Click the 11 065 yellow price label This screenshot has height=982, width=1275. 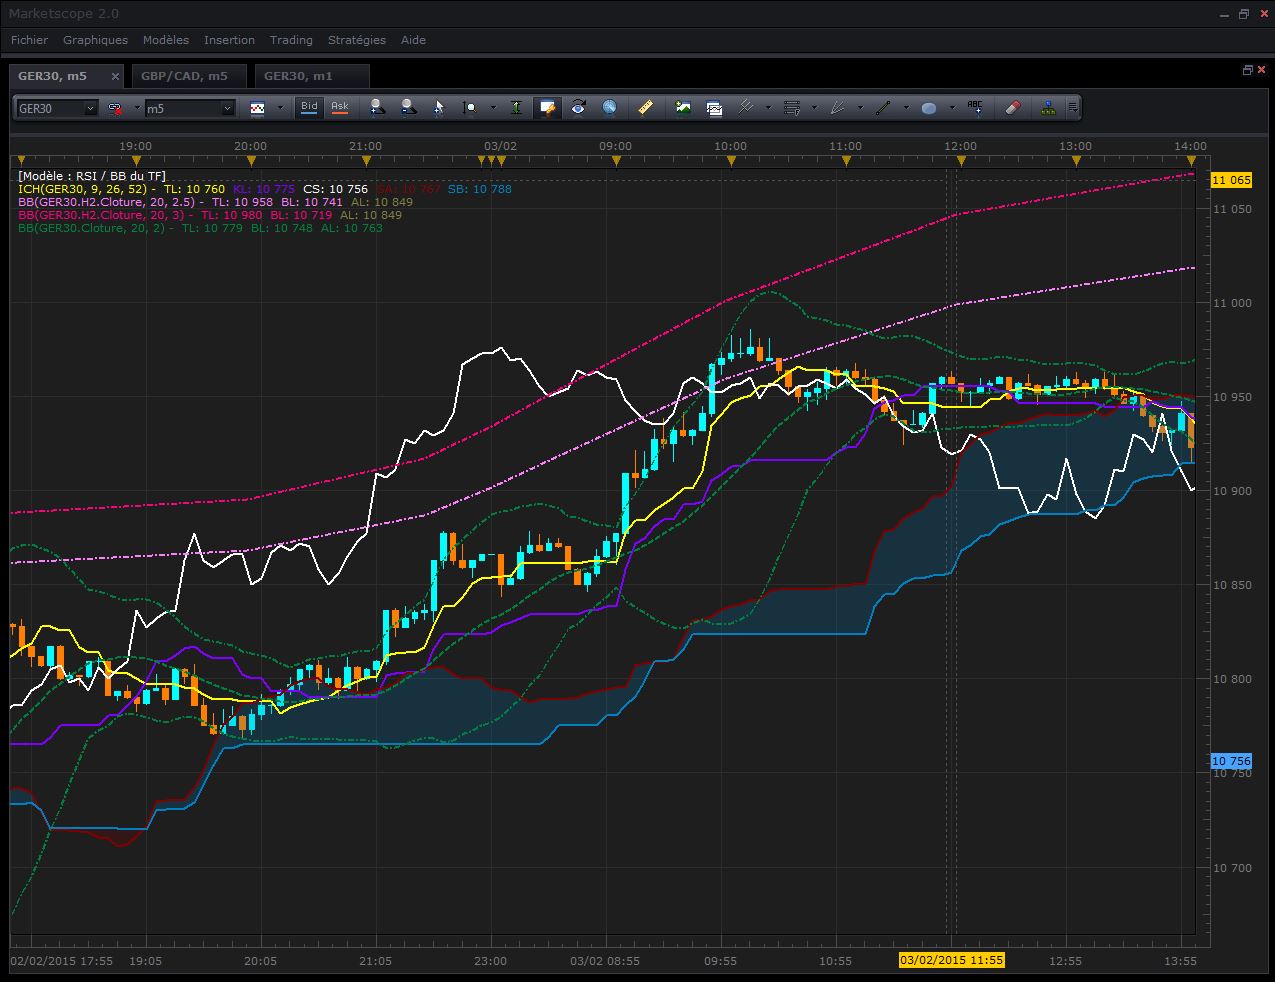coord(1231,180)
